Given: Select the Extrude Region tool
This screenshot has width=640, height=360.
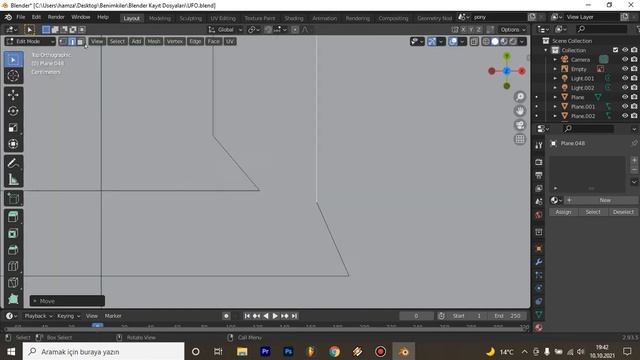Looking at the screenshot, I should [13, 217].
